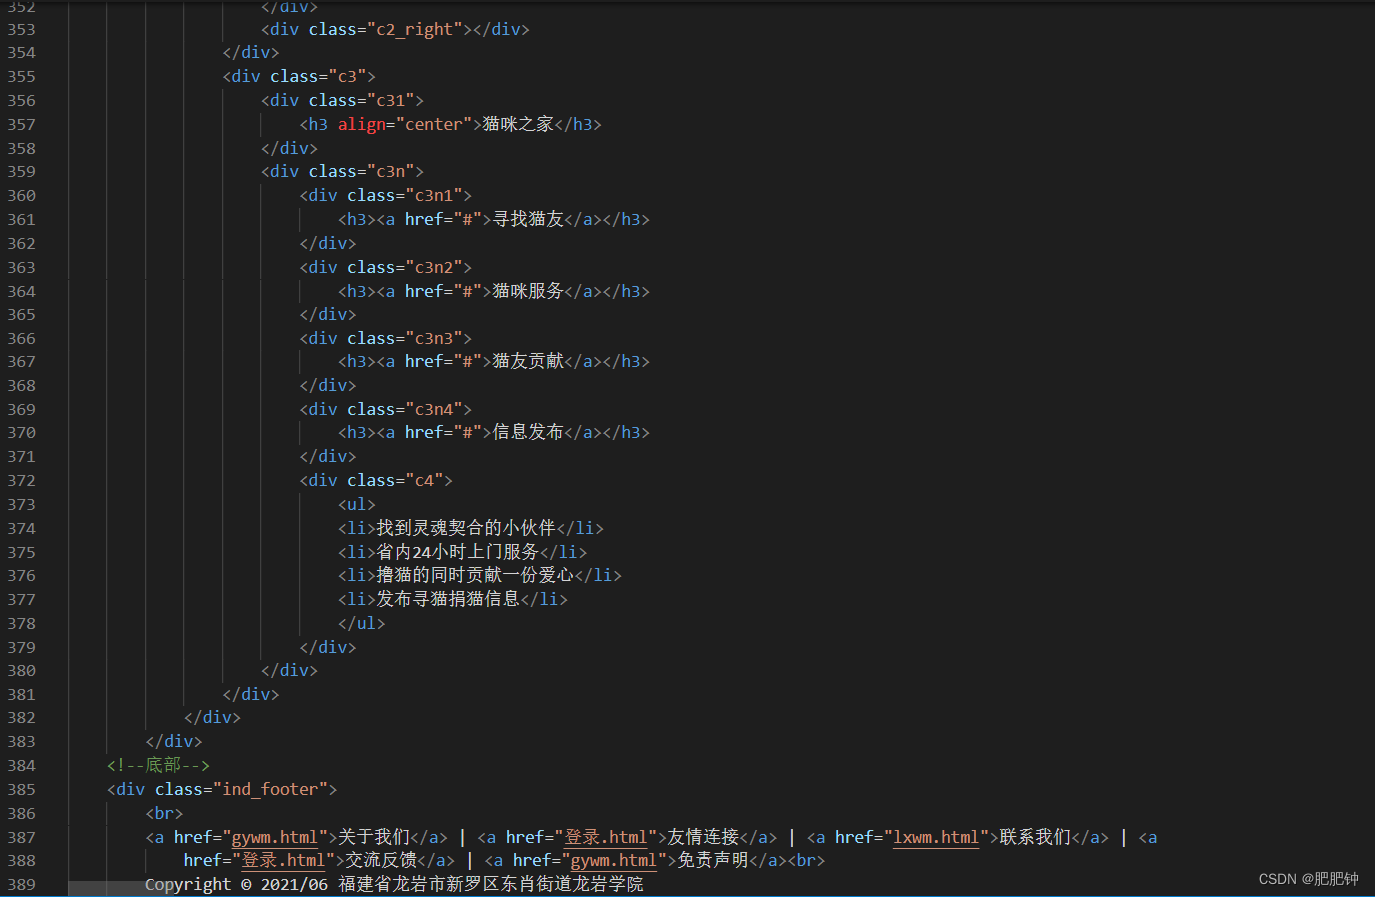
Task: Click the "center" attribute value
Action: pos(434,124)
